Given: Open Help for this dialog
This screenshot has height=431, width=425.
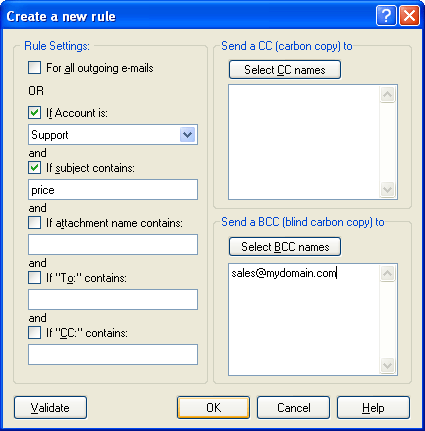Looking at the screenshot, I should 373,408.
